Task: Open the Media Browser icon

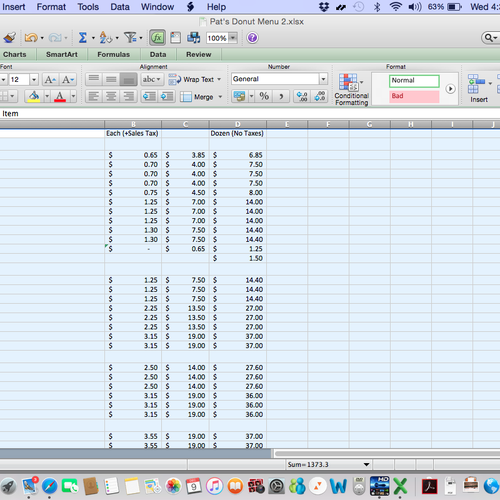Action: pos(194,38)
